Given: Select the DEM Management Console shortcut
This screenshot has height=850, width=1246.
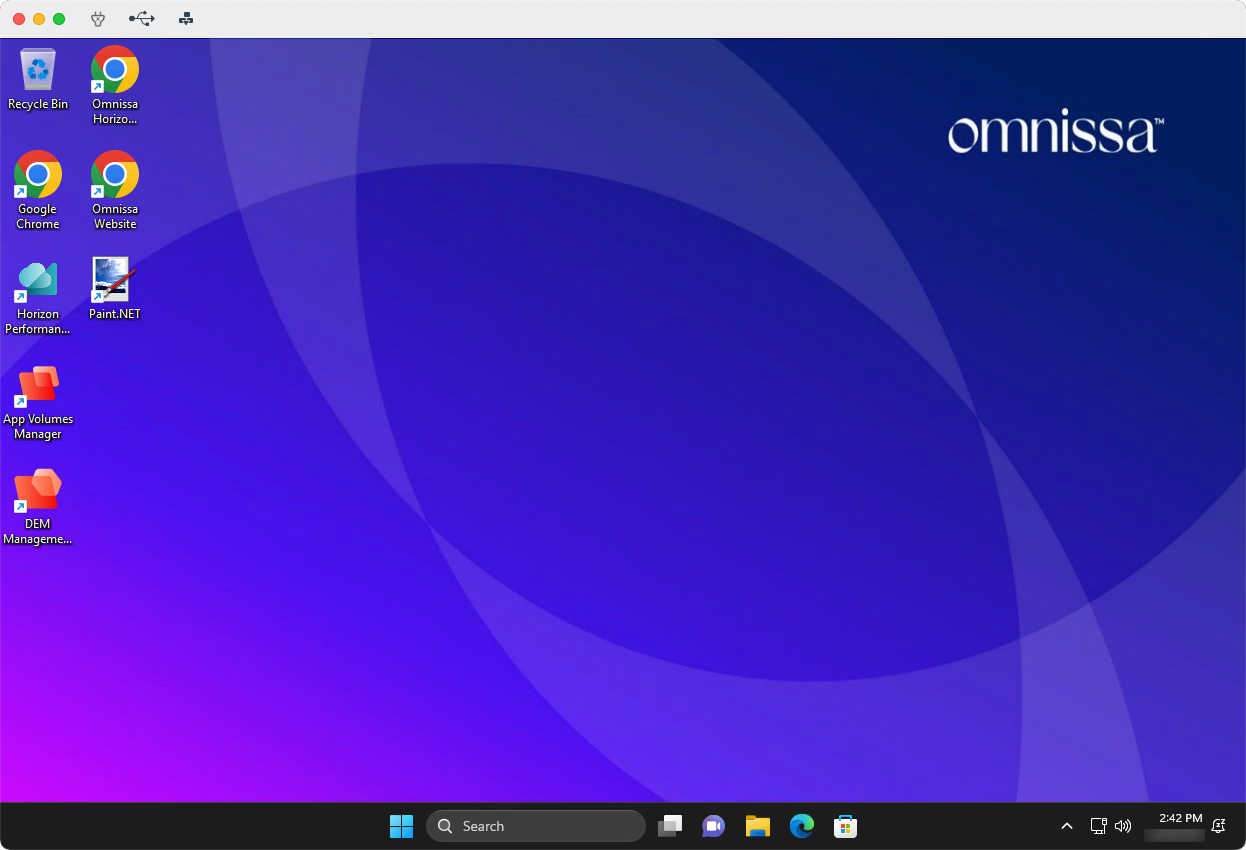Looking at the screenshot, I should tap(38, 498).
